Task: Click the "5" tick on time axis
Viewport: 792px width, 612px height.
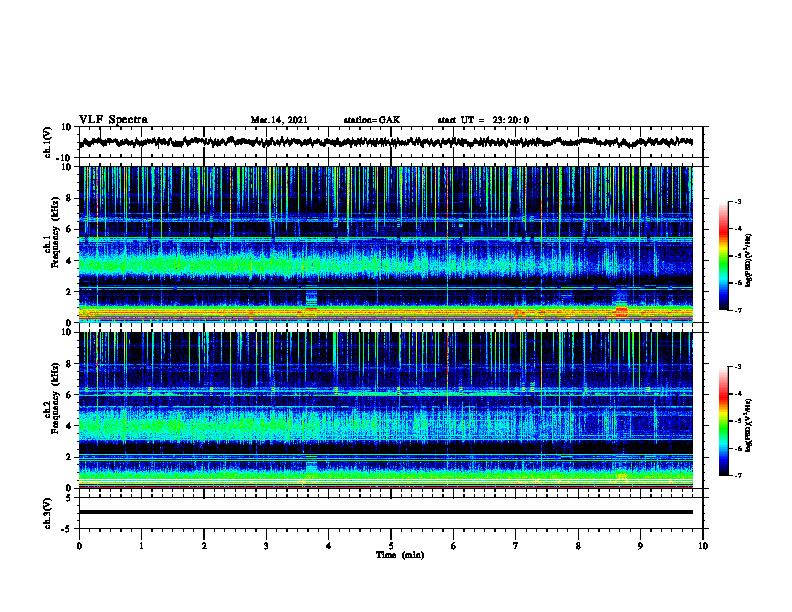Action: tap(391, 546)
